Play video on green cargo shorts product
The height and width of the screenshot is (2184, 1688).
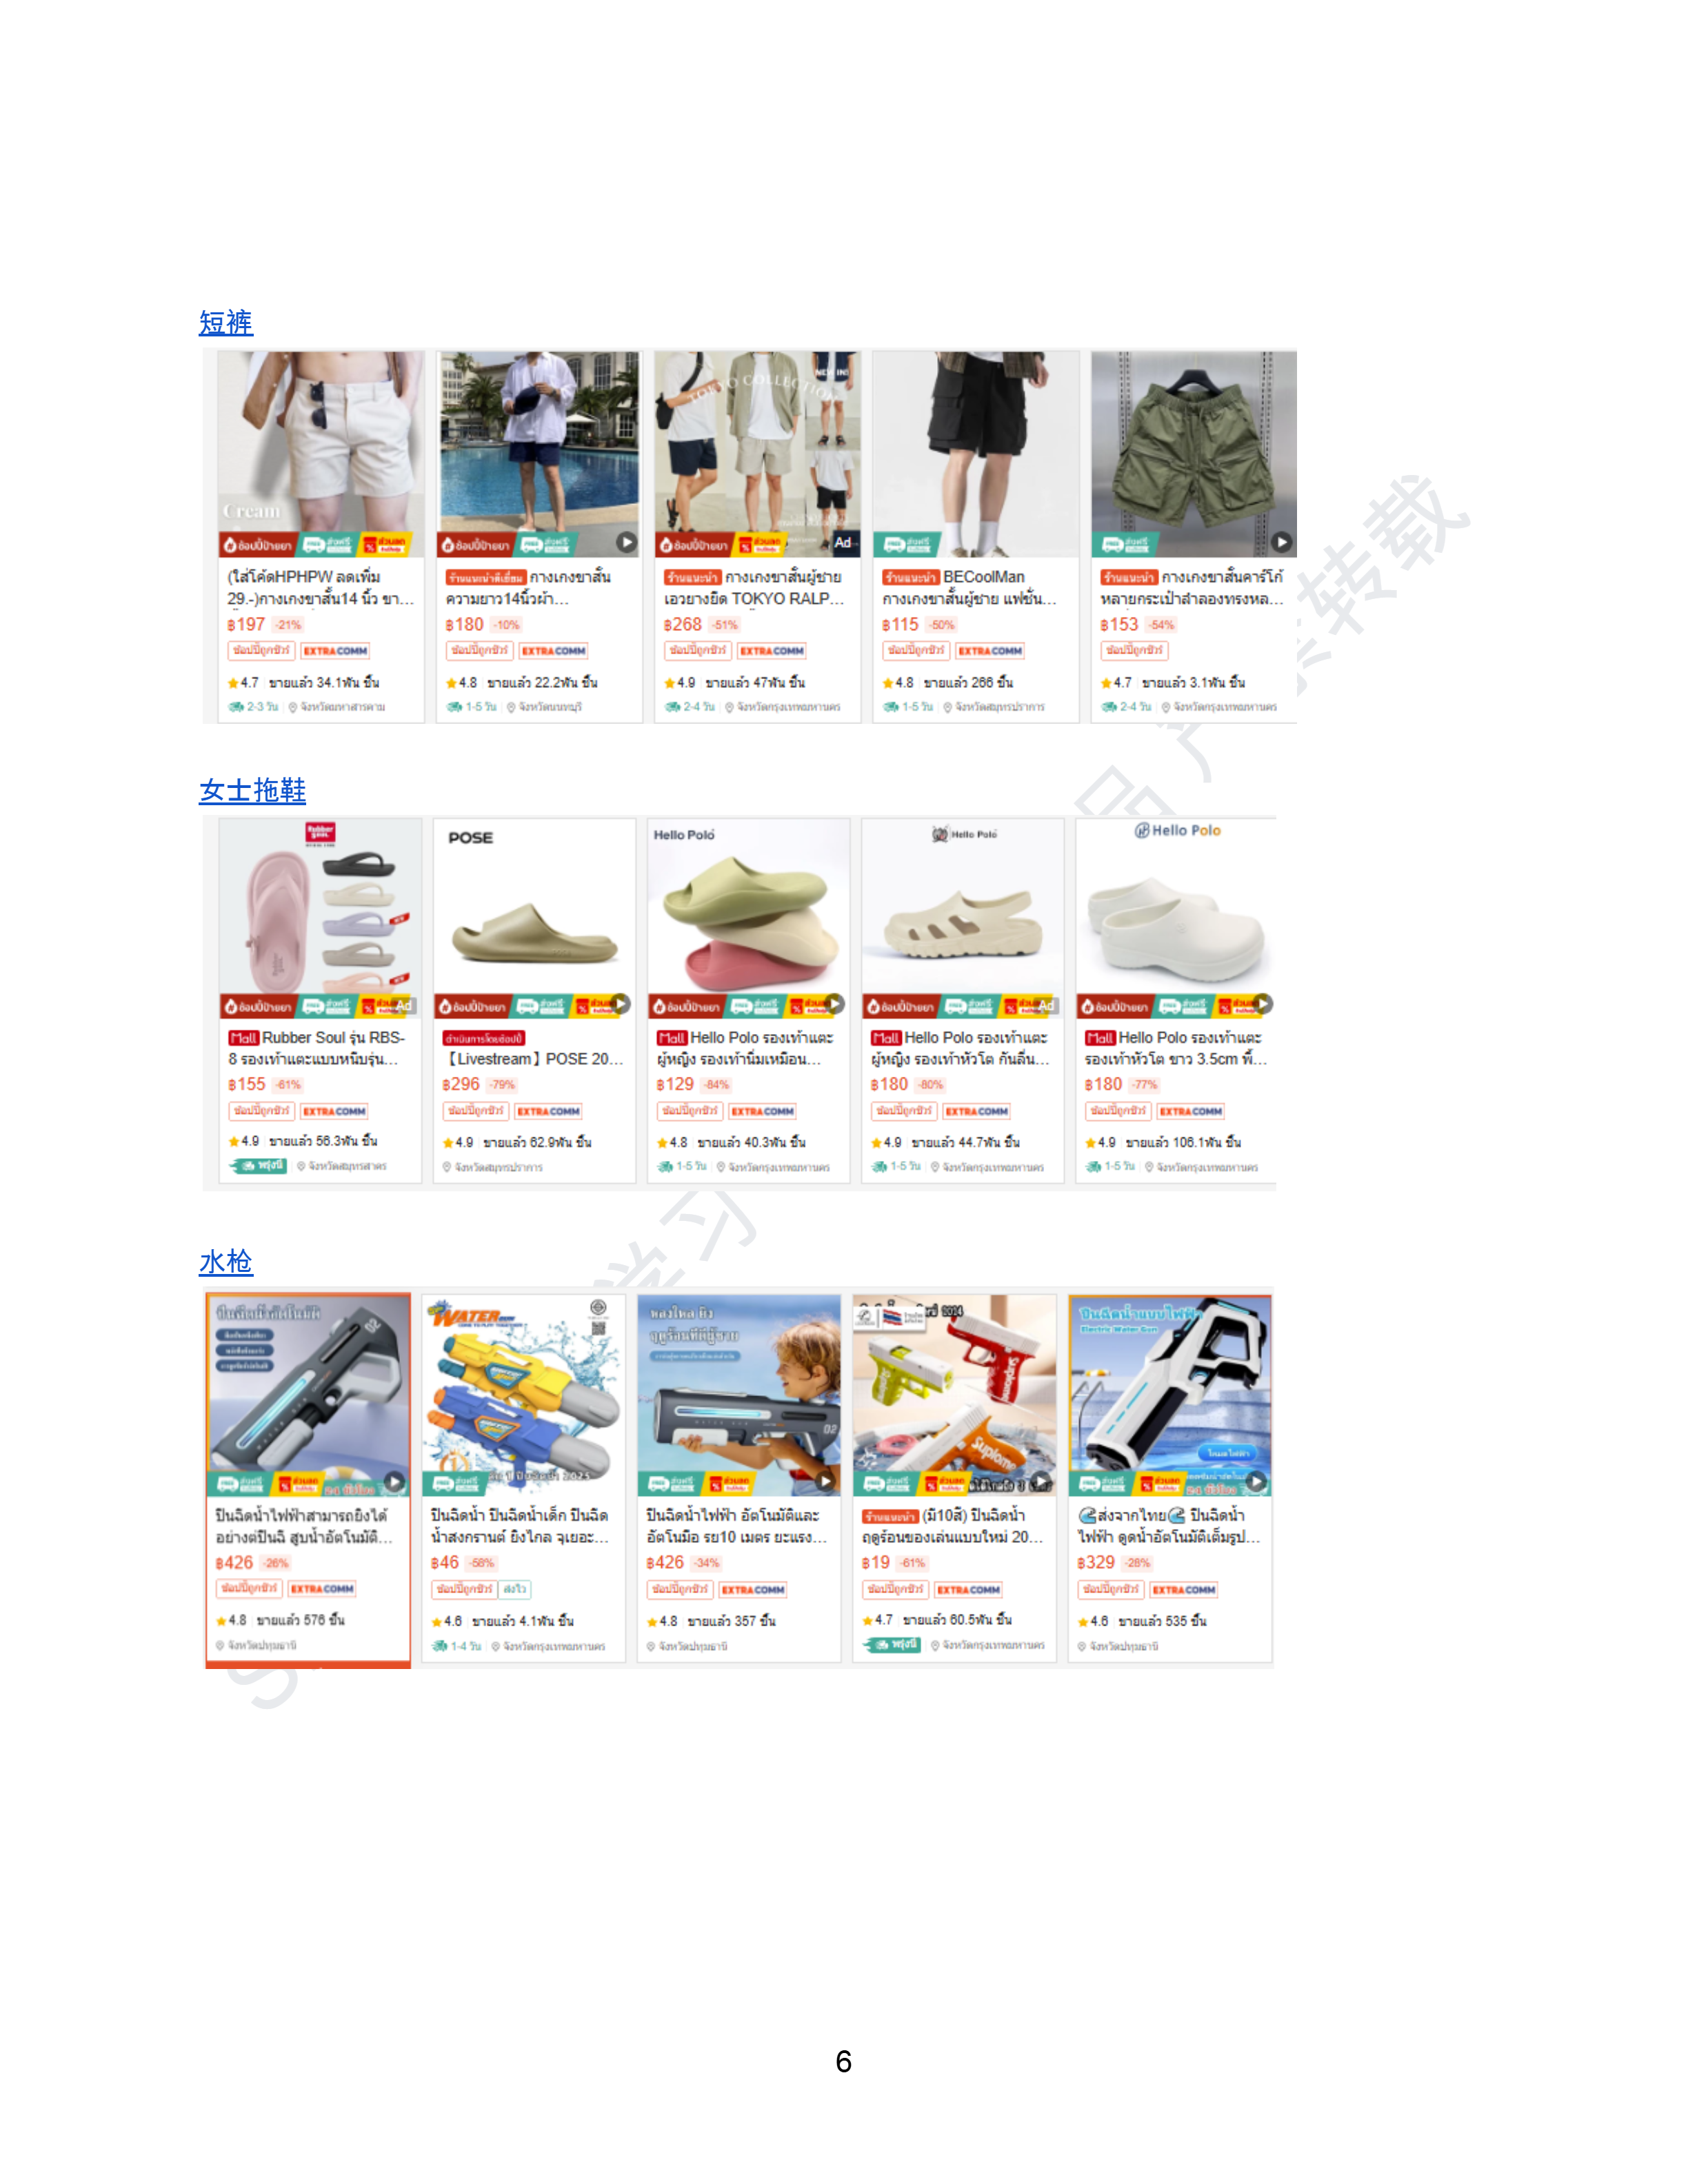tap(1281, 542)
